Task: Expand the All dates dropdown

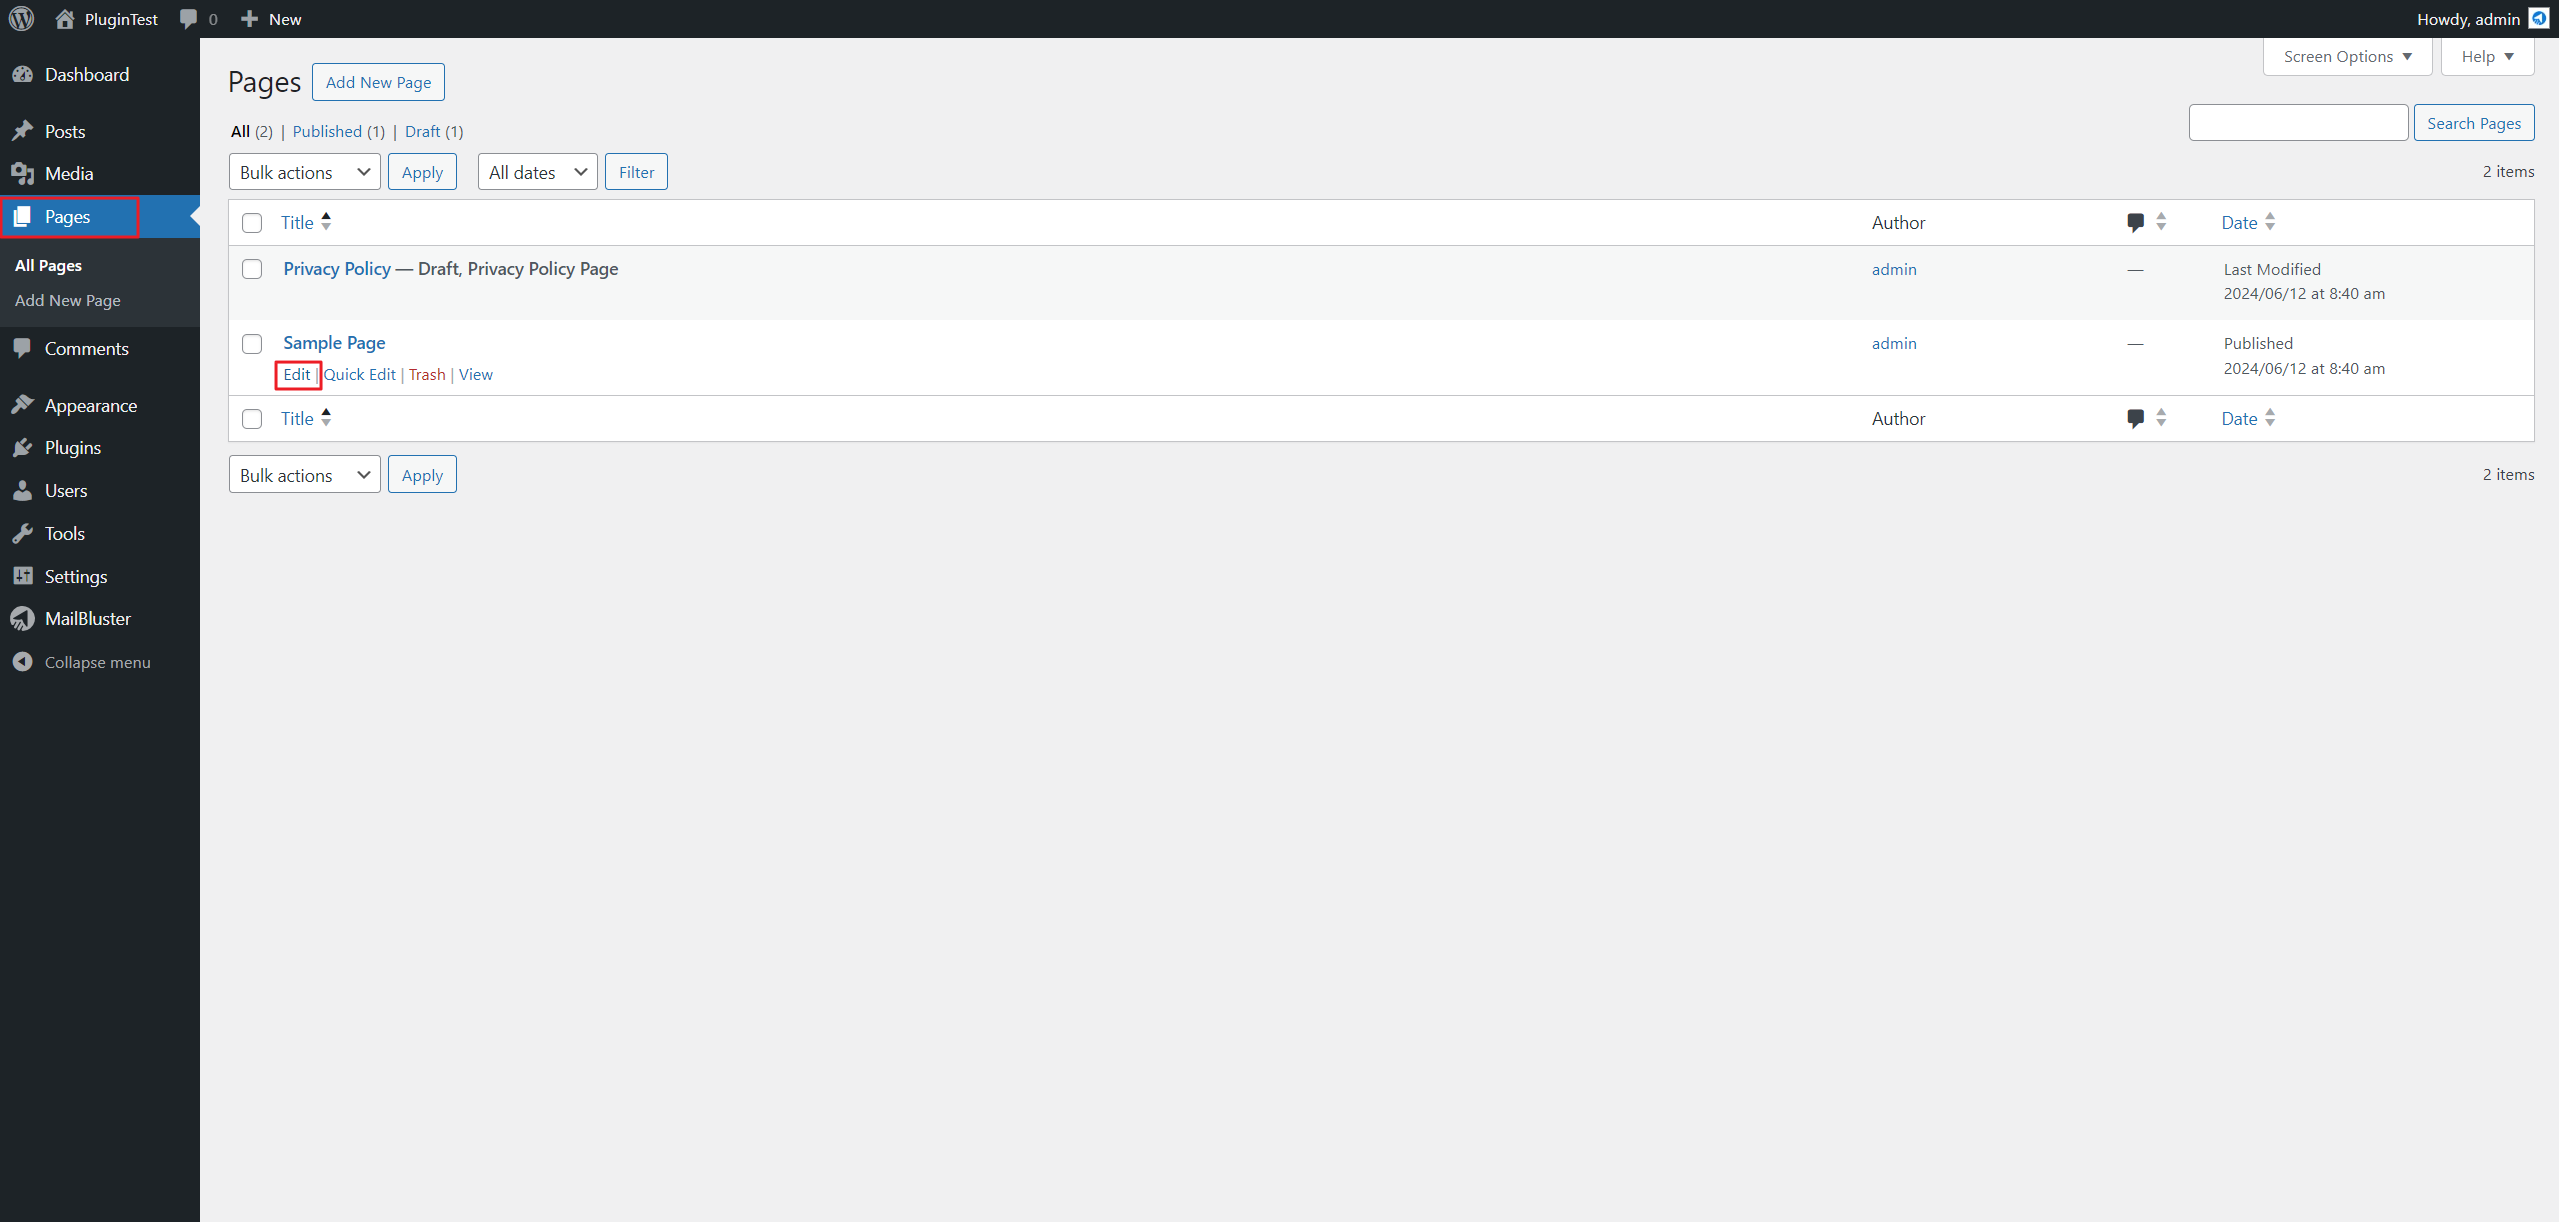Action: 537,172
